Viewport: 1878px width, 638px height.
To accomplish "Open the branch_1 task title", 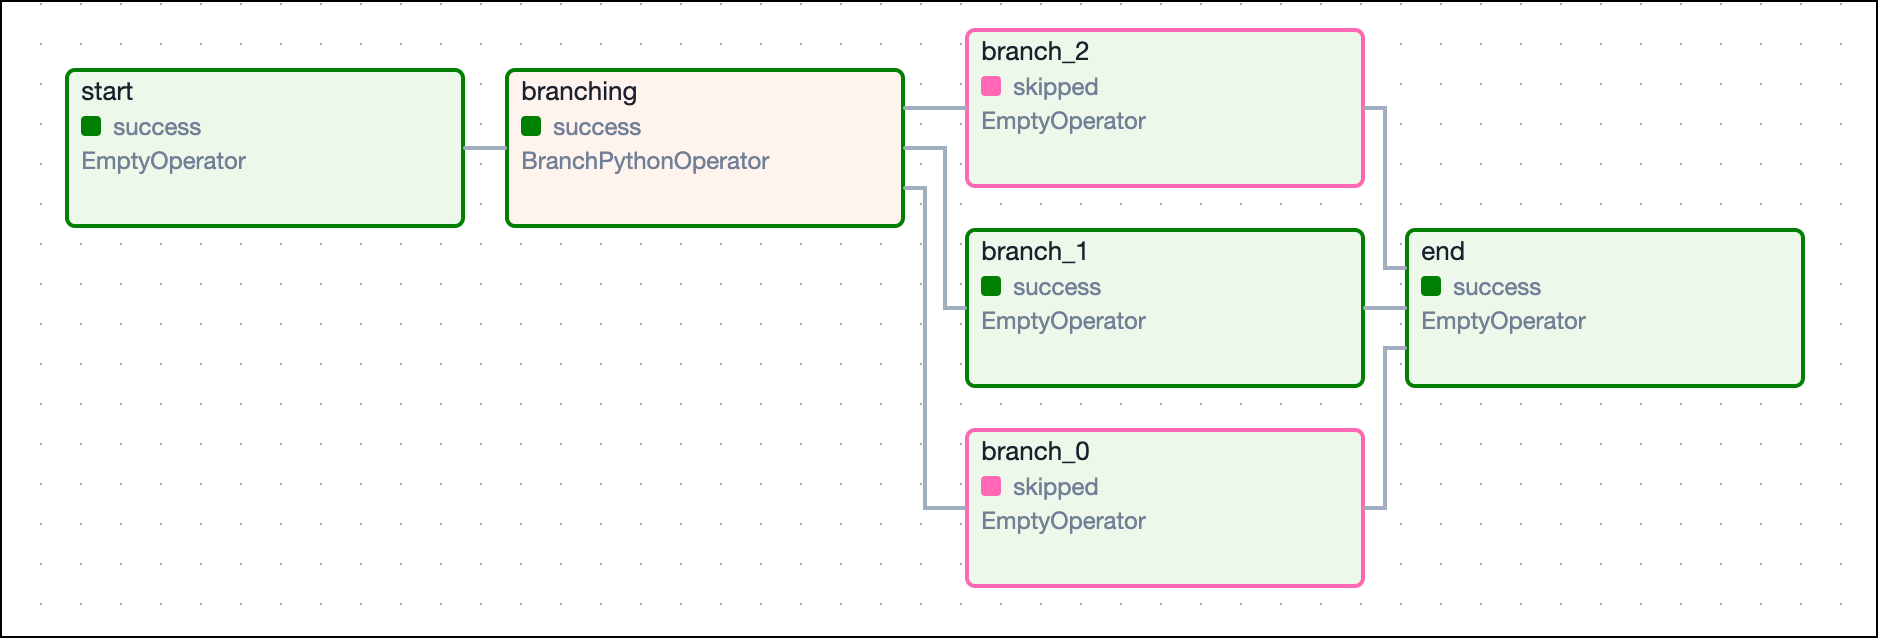I will [x=1034, y=252].
